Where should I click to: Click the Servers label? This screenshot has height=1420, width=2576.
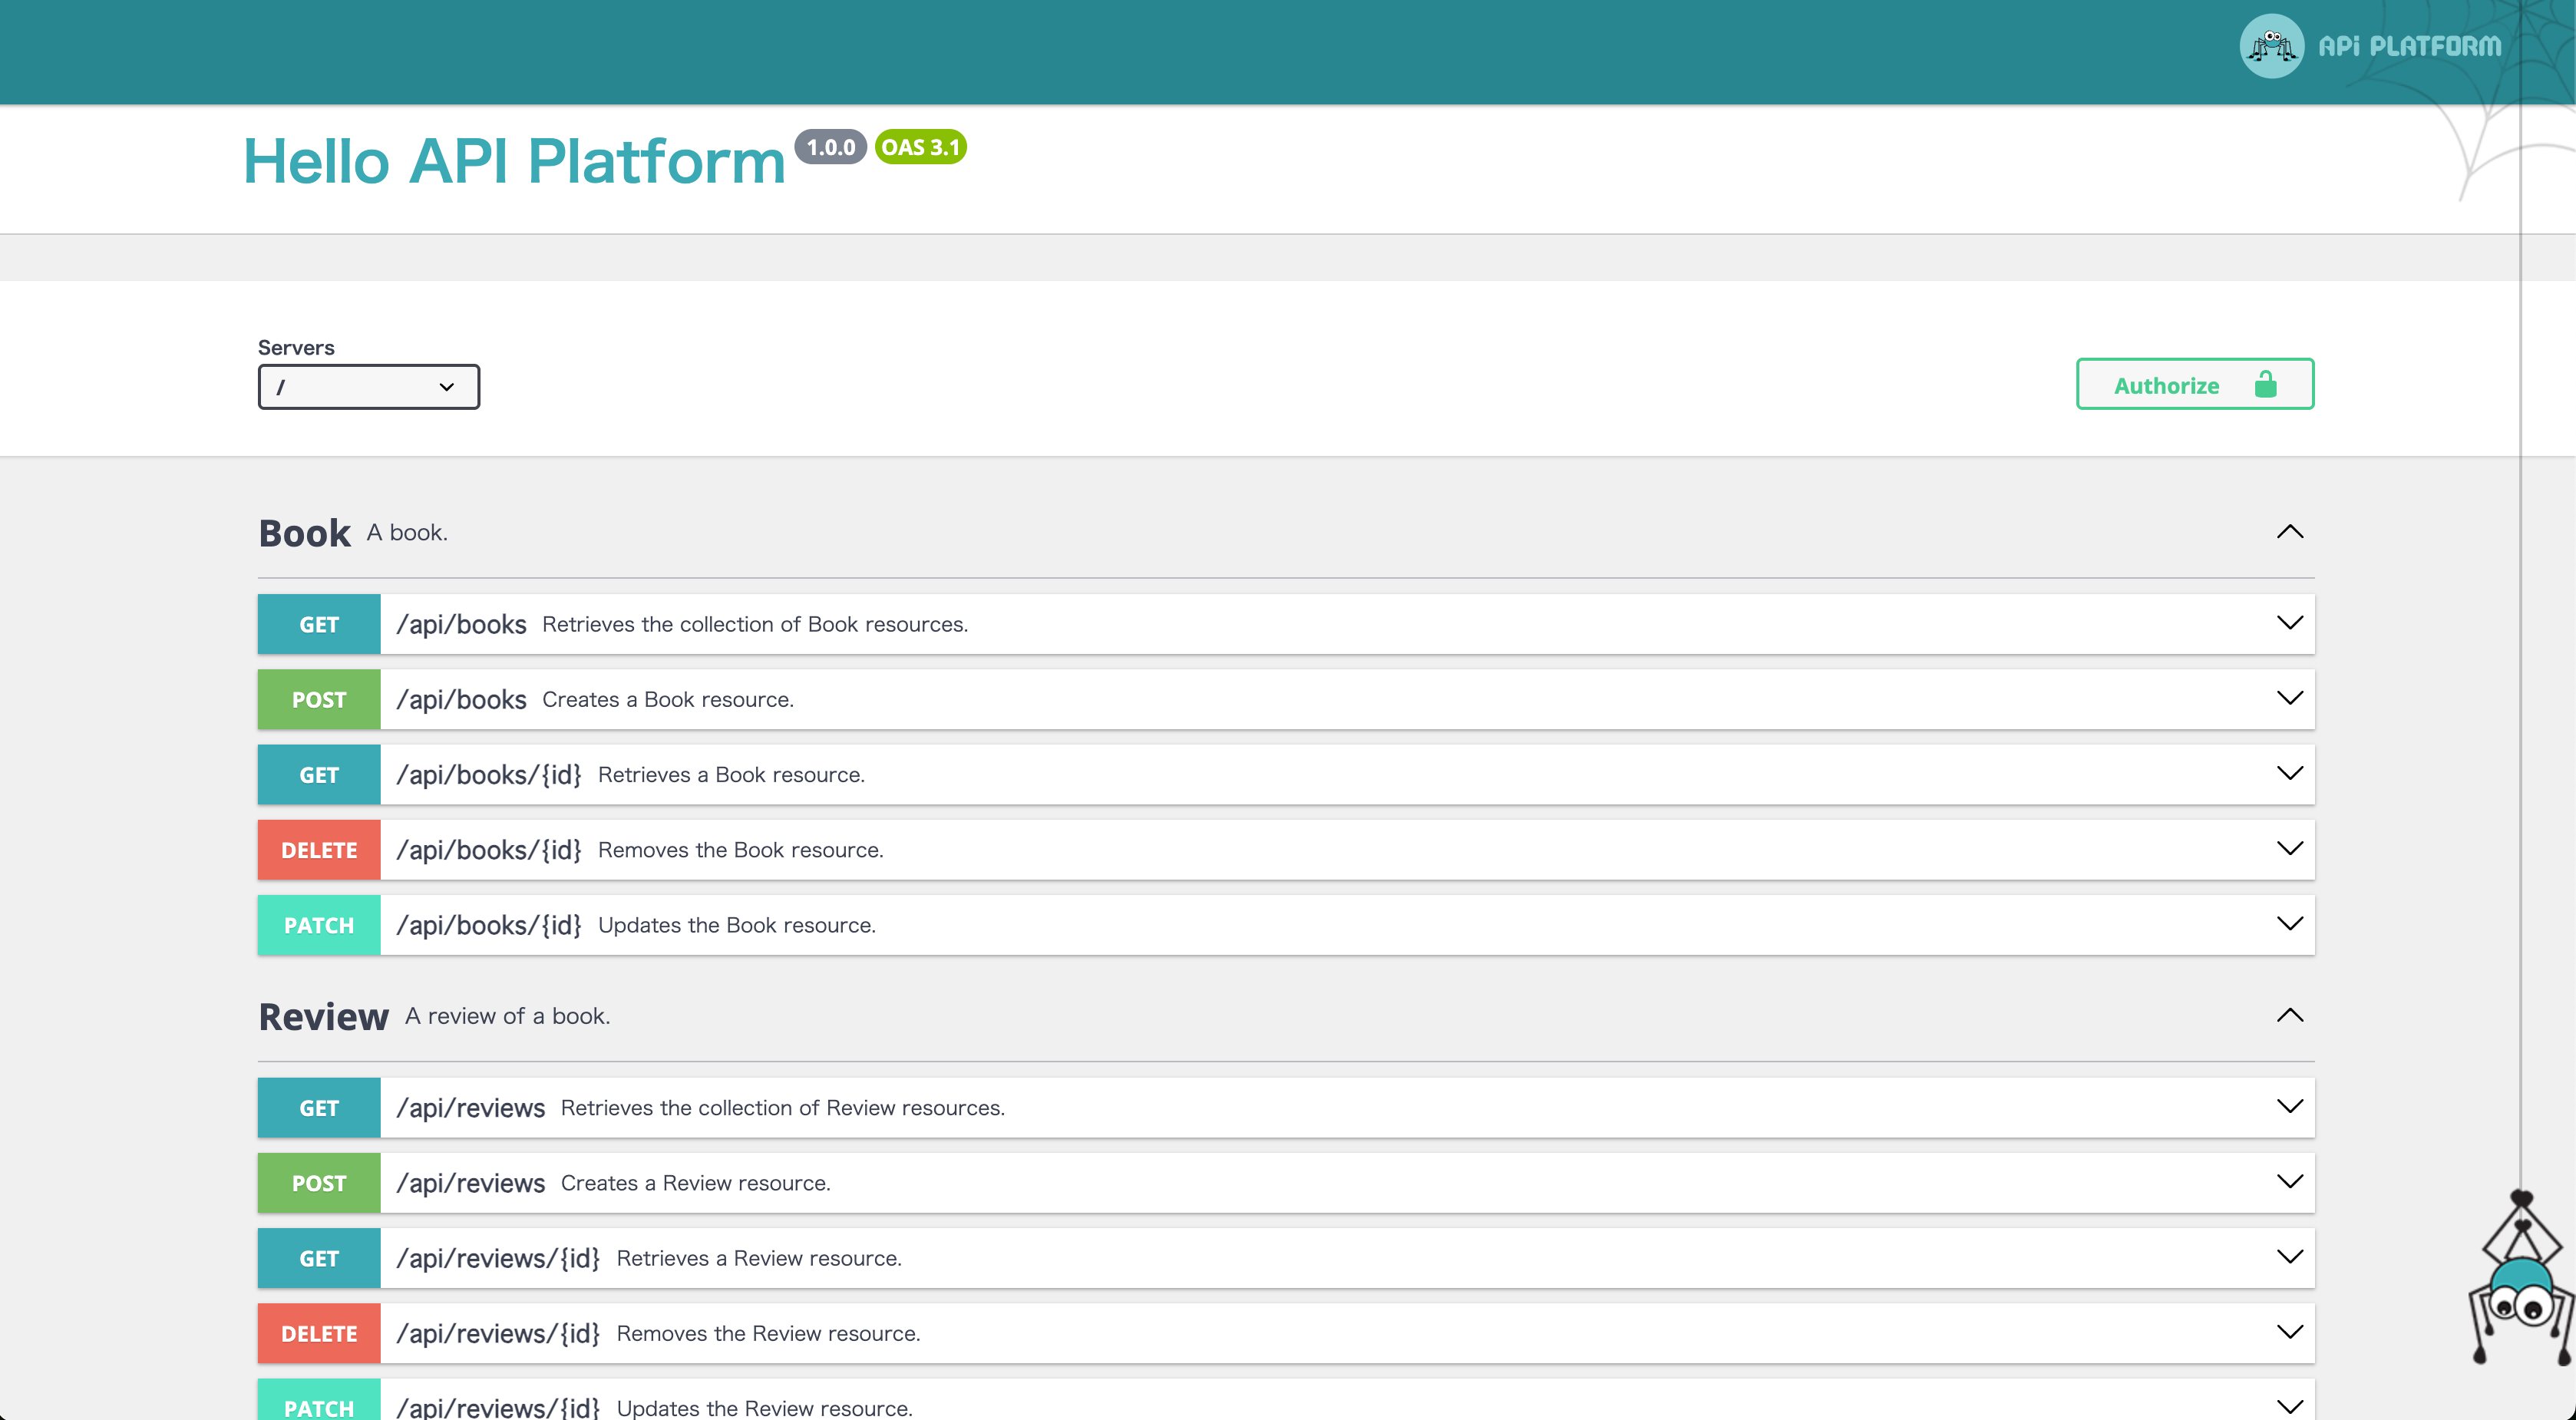point(296,347)
